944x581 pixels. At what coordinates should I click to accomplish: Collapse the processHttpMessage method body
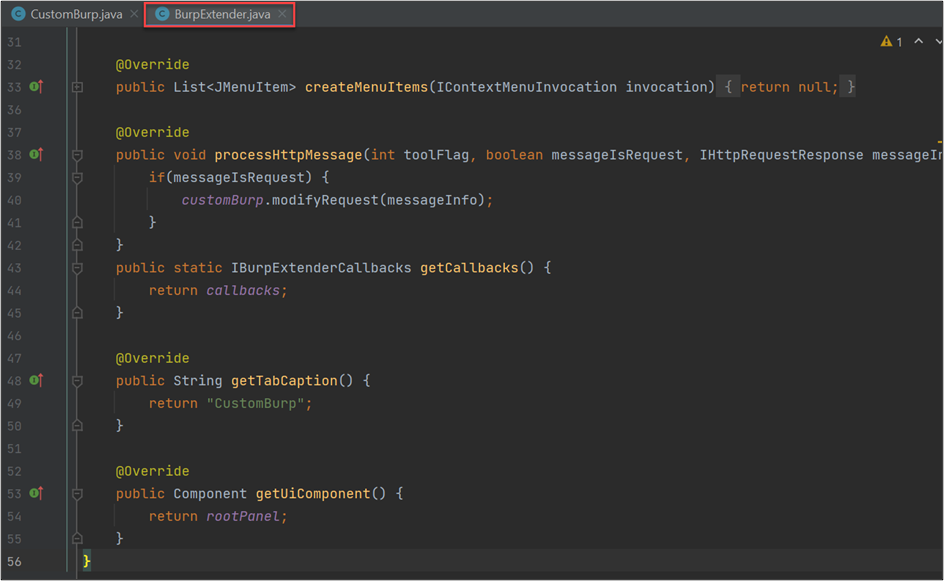click(x=77, y=155)
